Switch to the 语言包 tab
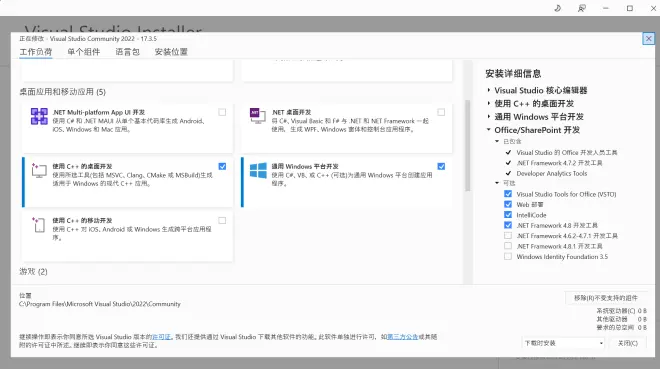This screenshot has height=369, width=660. [128, 52]
